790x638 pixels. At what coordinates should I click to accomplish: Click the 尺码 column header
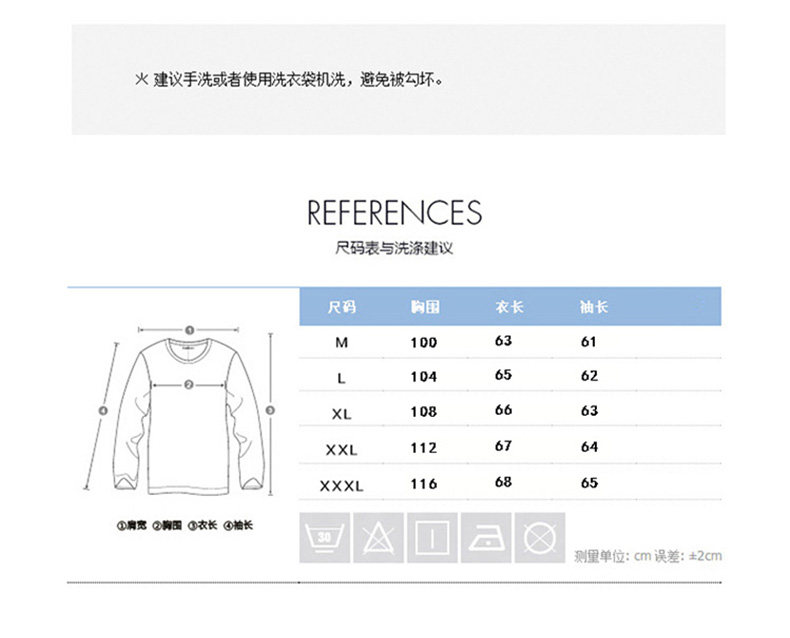click(342, 306)
